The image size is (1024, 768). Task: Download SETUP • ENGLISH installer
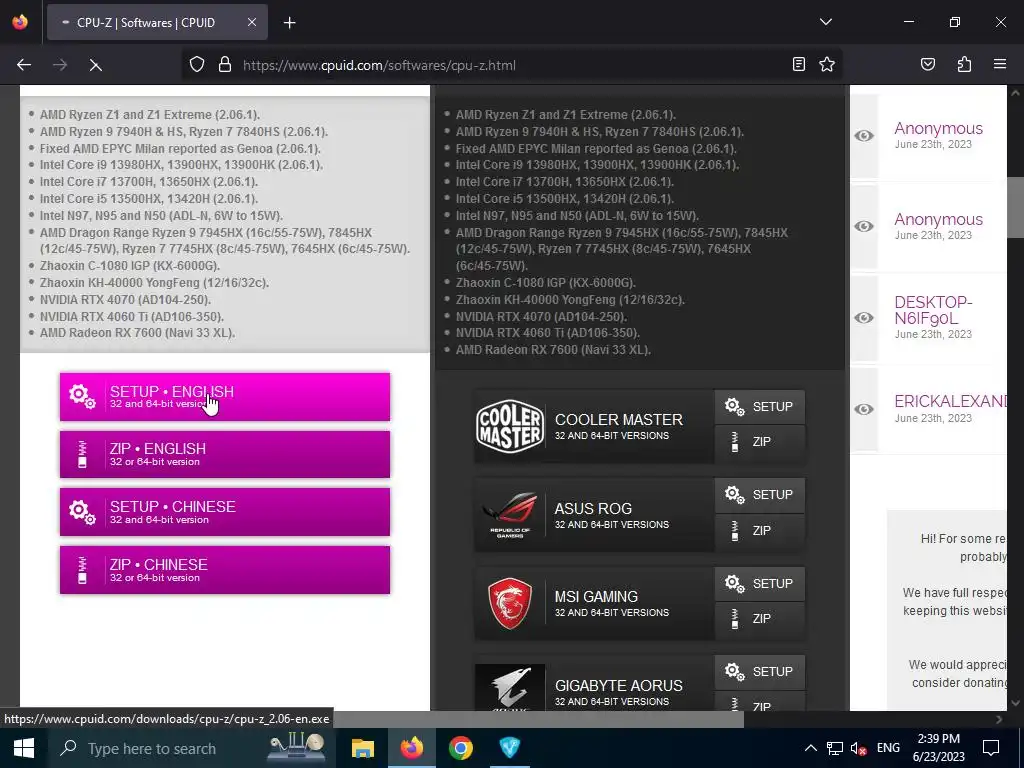coord(225,397)
